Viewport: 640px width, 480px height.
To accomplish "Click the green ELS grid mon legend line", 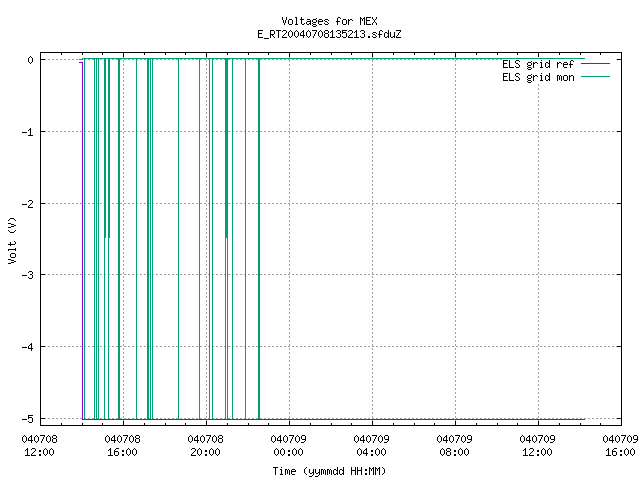I will pyautogui.click(x=595, y=77).
